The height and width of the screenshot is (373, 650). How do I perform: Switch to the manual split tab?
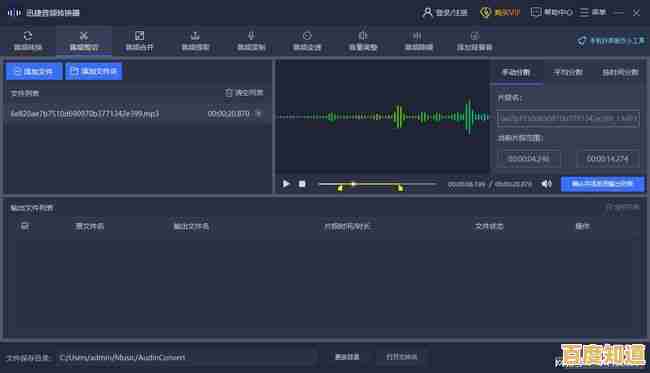click(516, 73)
